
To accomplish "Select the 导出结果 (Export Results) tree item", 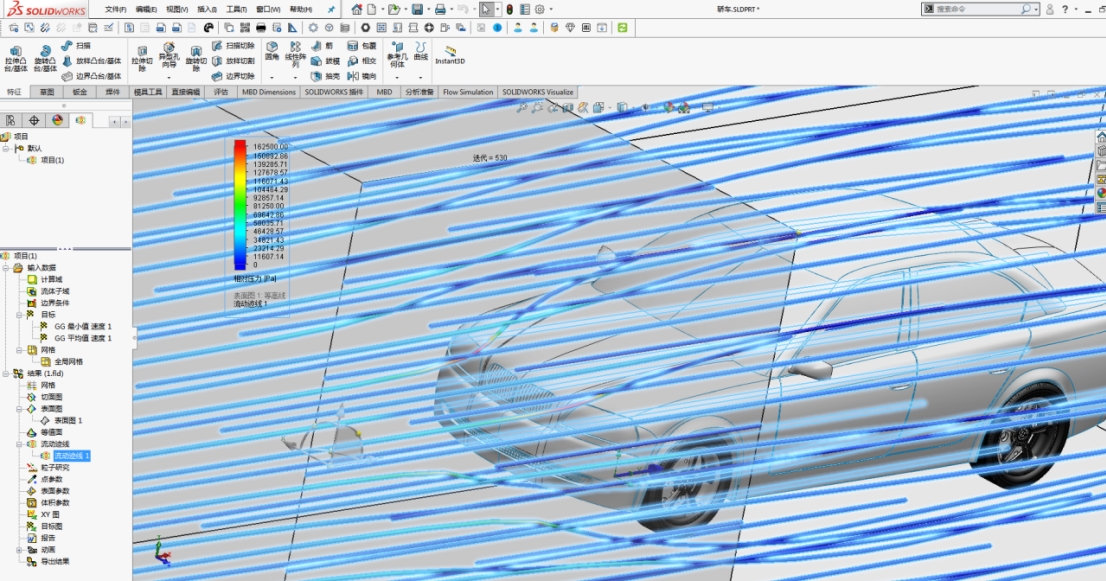I will [54, 561].
